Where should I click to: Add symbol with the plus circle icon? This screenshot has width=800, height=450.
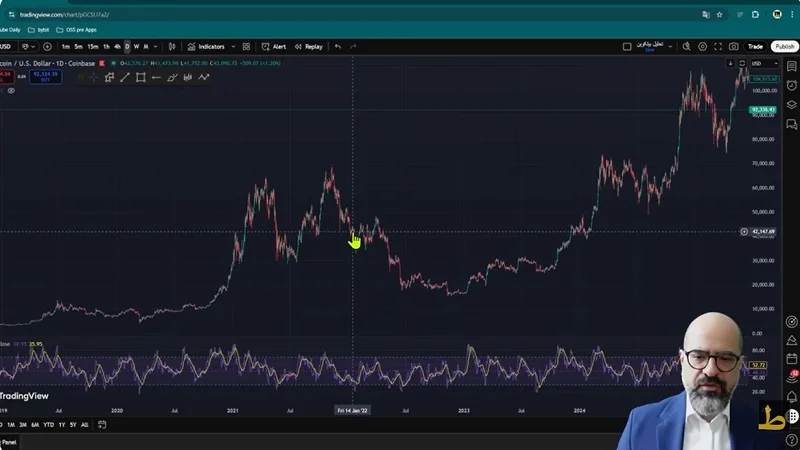coord(47,47)
